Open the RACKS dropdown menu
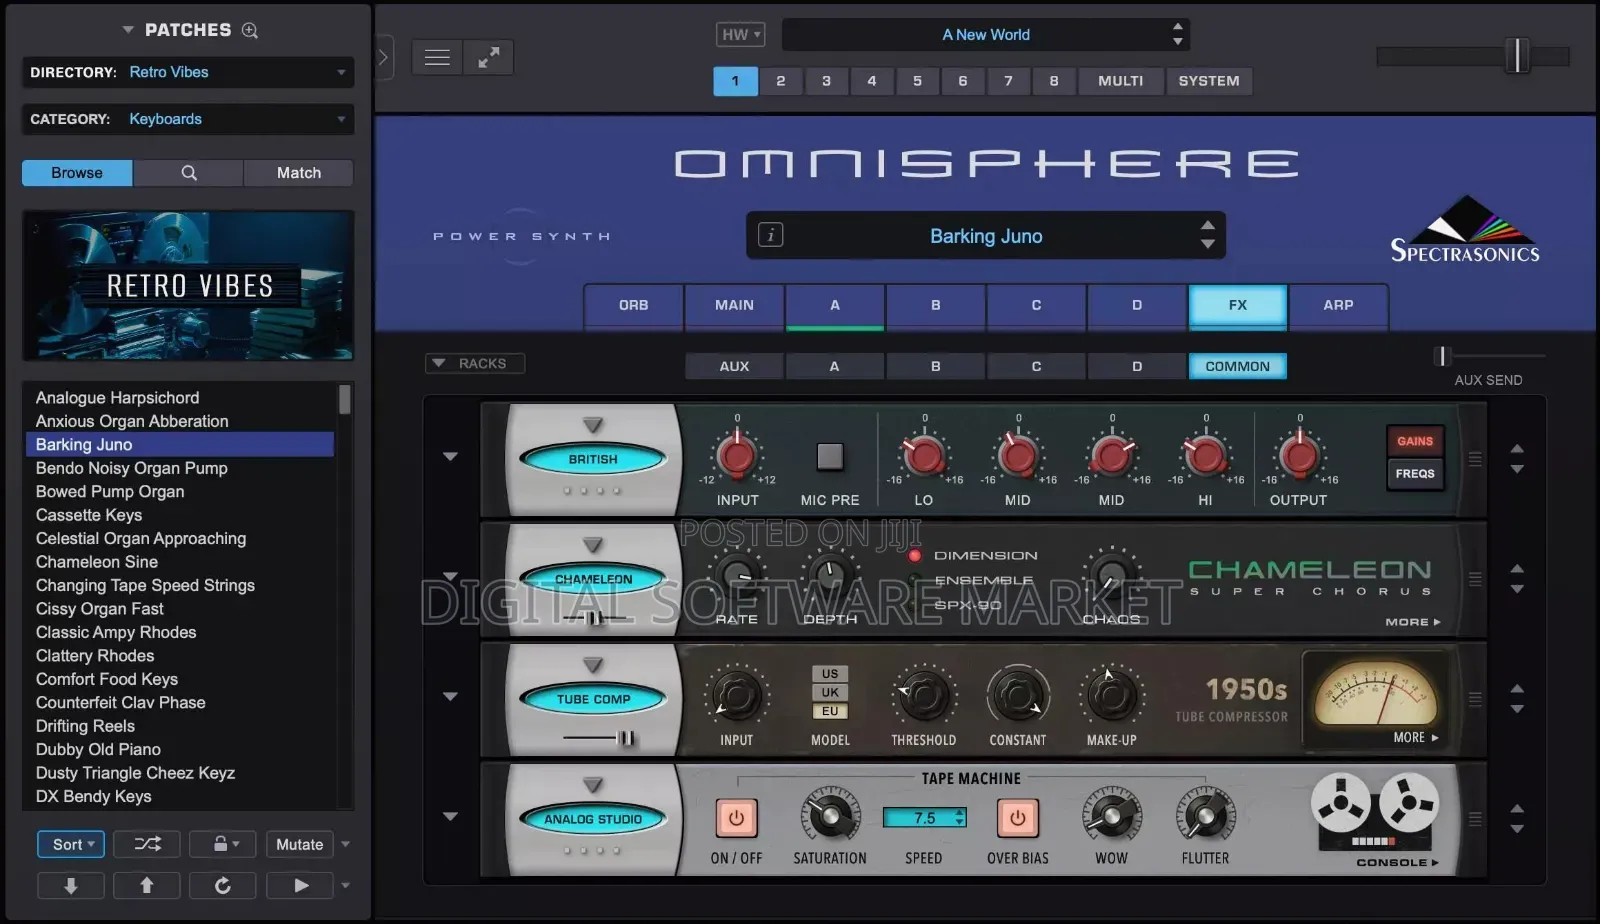 coord(475,363)
